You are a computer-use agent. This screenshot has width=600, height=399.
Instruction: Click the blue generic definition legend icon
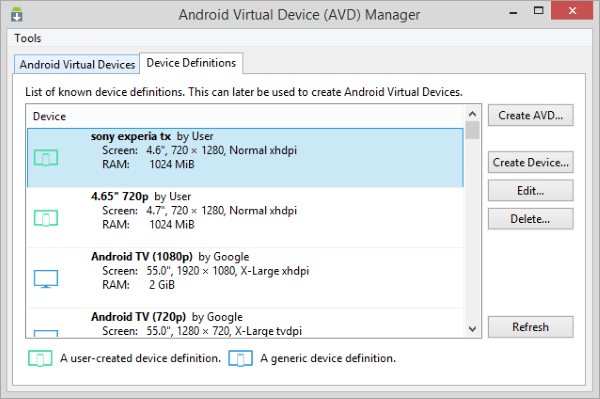(240, 358)
